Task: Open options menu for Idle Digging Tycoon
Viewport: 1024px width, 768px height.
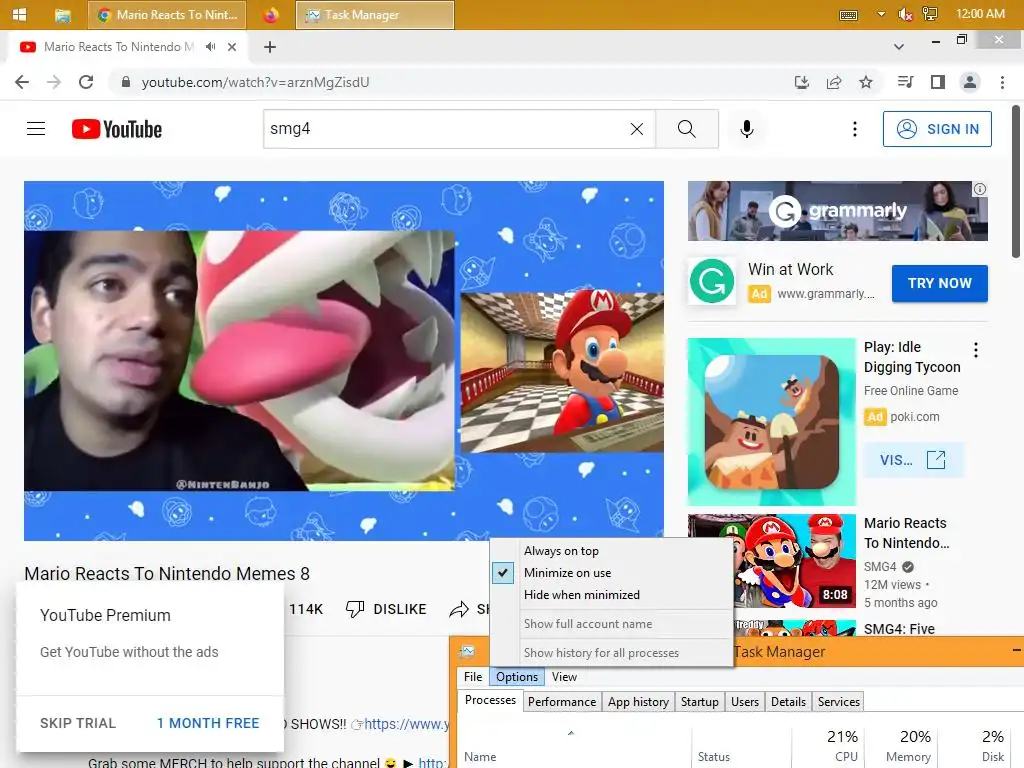Action: click(976, 350)
